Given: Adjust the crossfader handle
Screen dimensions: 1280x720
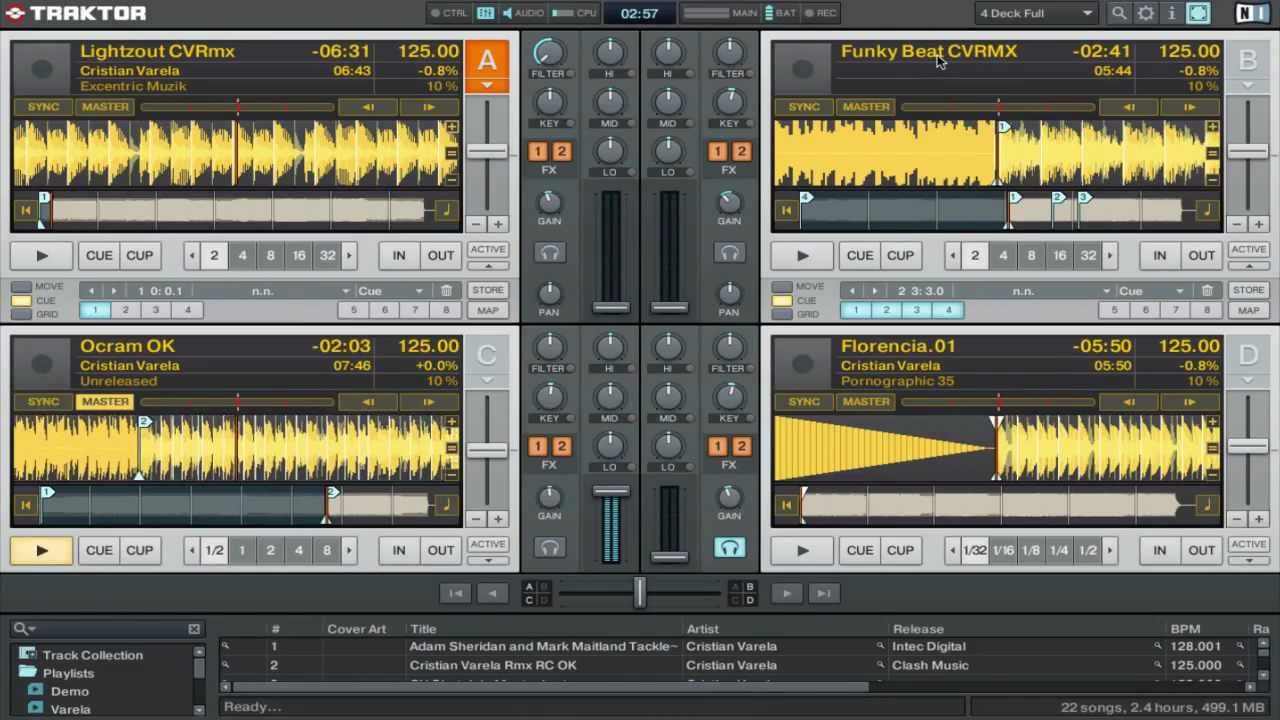Looking at the screenshot, I should [639, 592].
